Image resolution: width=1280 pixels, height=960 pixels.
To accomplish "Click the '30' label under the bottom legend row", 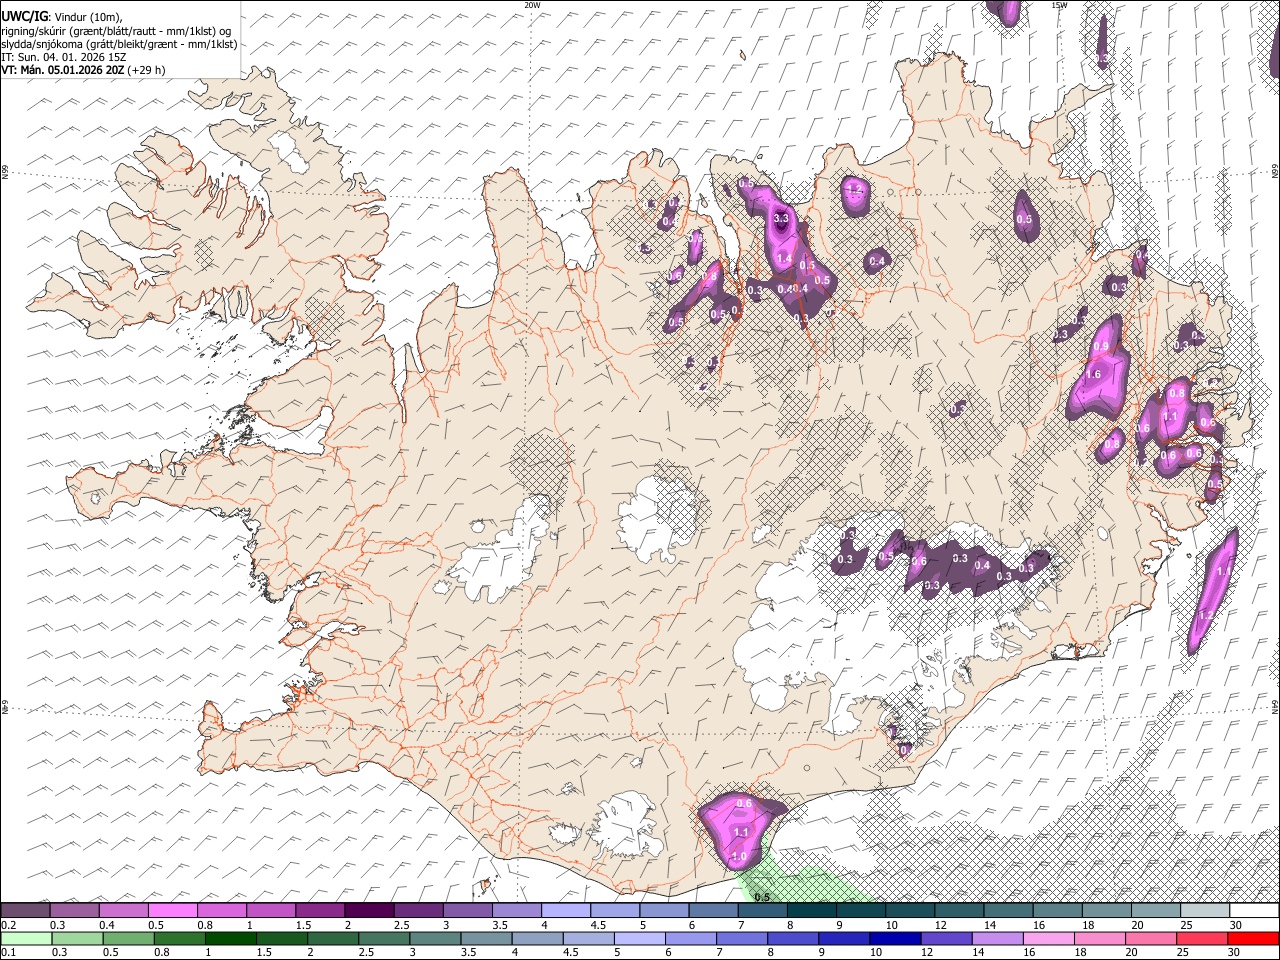I will 1238,953.
